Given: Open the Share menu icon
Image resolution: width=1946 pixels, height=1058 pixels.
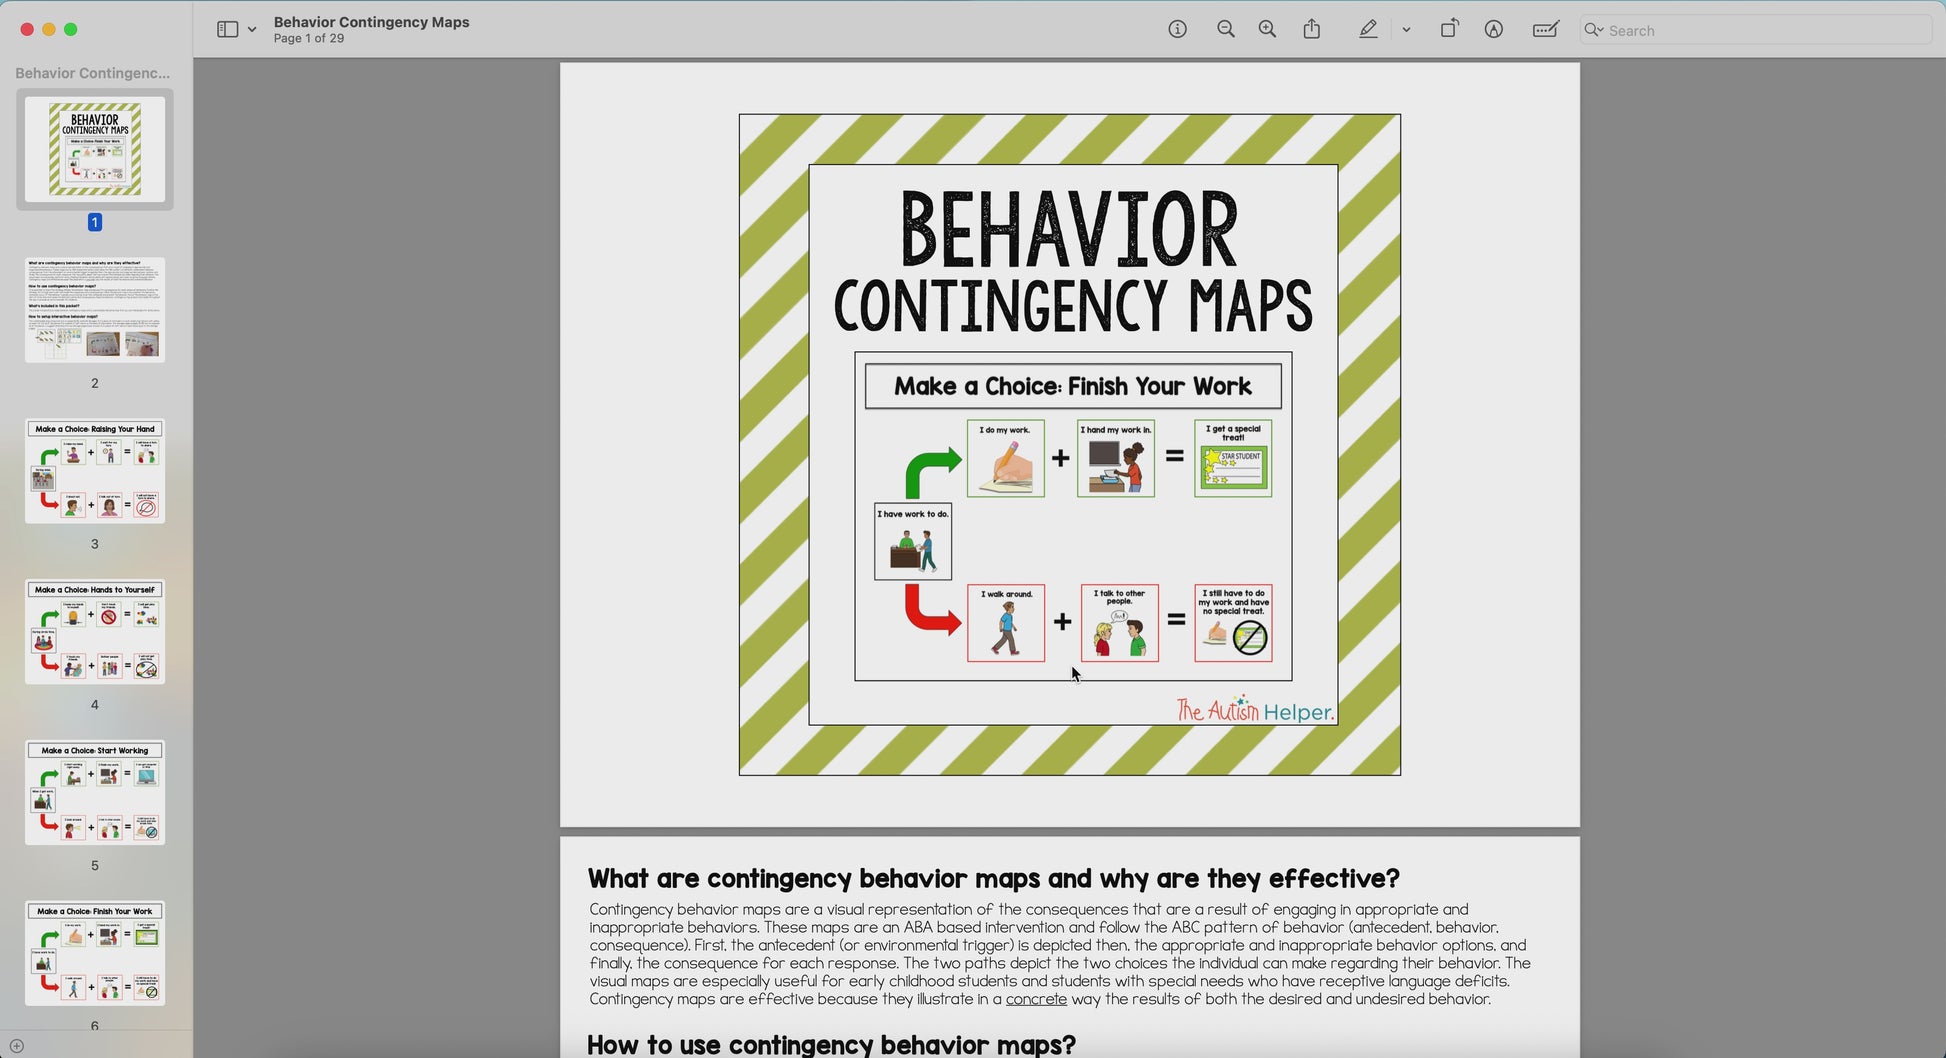Looking at the screenshot, I should tap(1312, 30).
